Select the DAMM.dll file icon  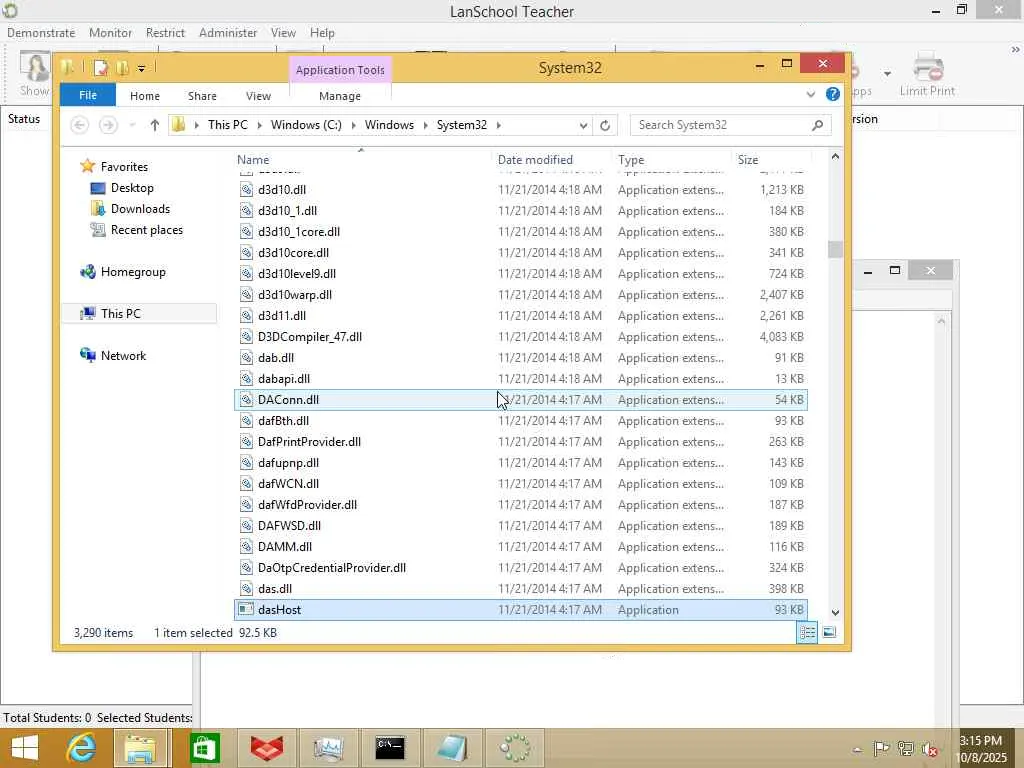(x=246, y=547)
